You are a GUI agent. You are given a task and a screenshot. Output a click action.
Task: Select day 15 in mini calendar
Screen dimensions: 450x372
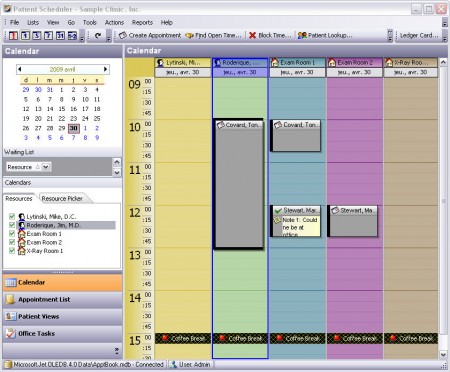coord(62,109)
